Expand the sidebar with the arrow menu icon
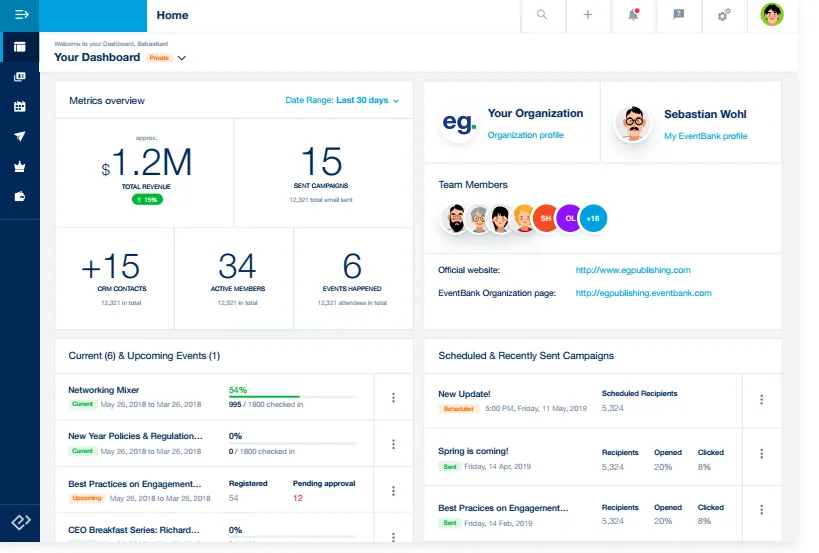This screenshot has height=553, width=819. point(21,15)
